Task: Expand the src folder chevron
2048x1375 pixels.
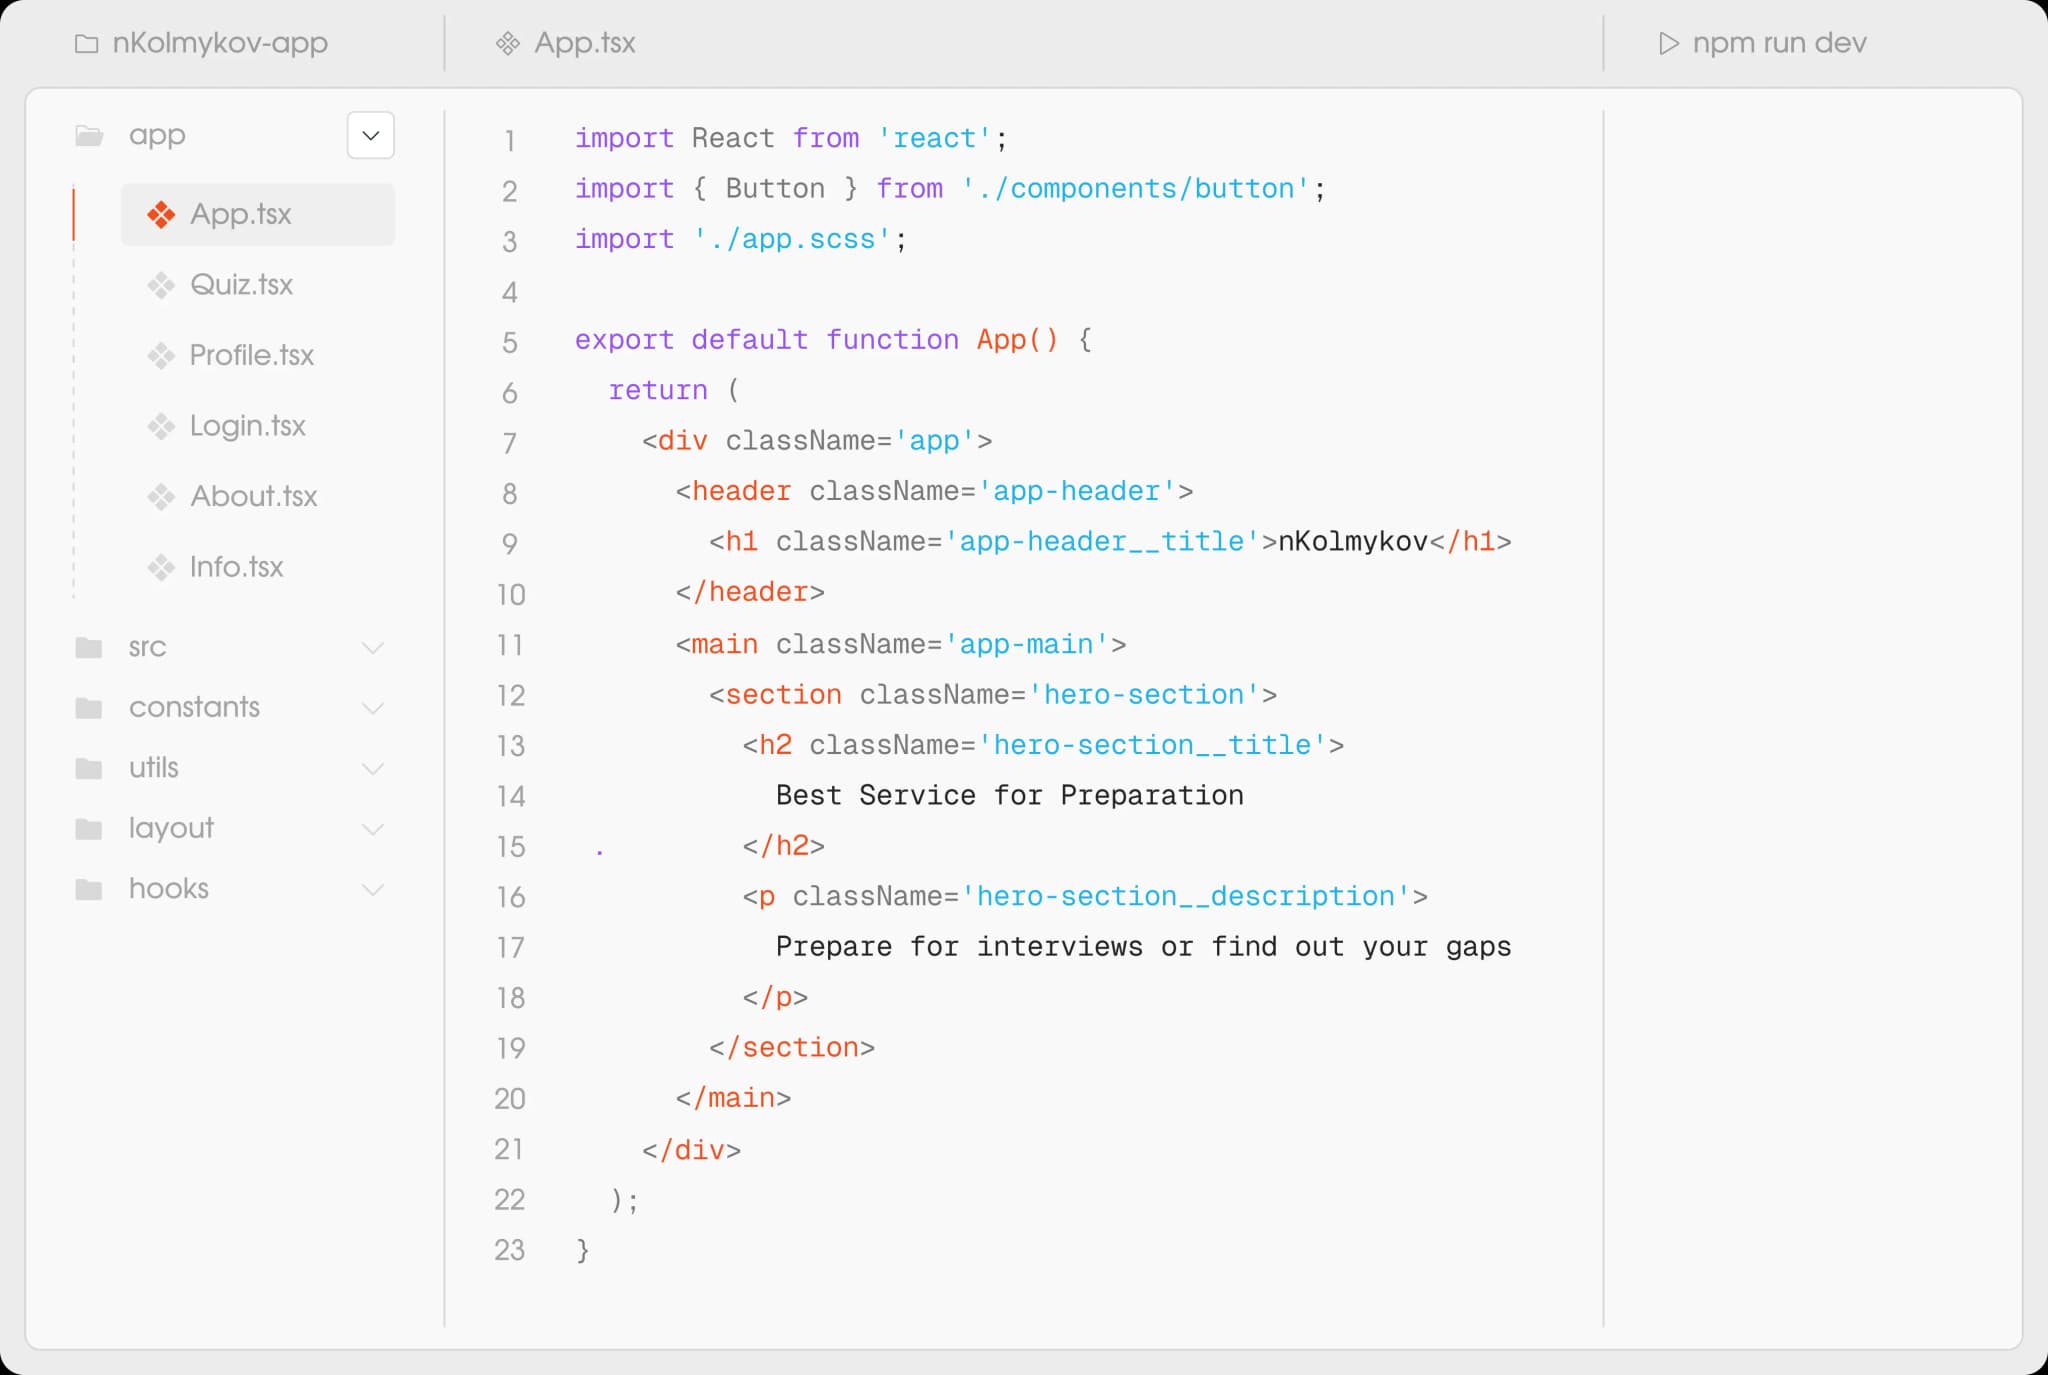Action: (x=372, y=648)
